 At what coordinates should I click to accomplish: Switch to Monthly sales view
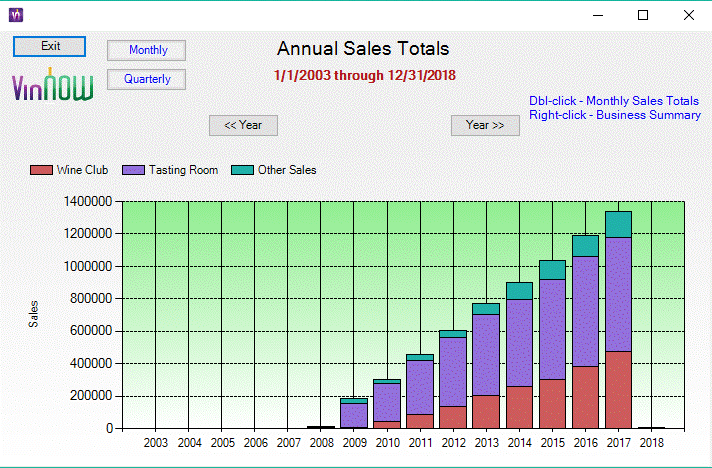pos(147,50)
